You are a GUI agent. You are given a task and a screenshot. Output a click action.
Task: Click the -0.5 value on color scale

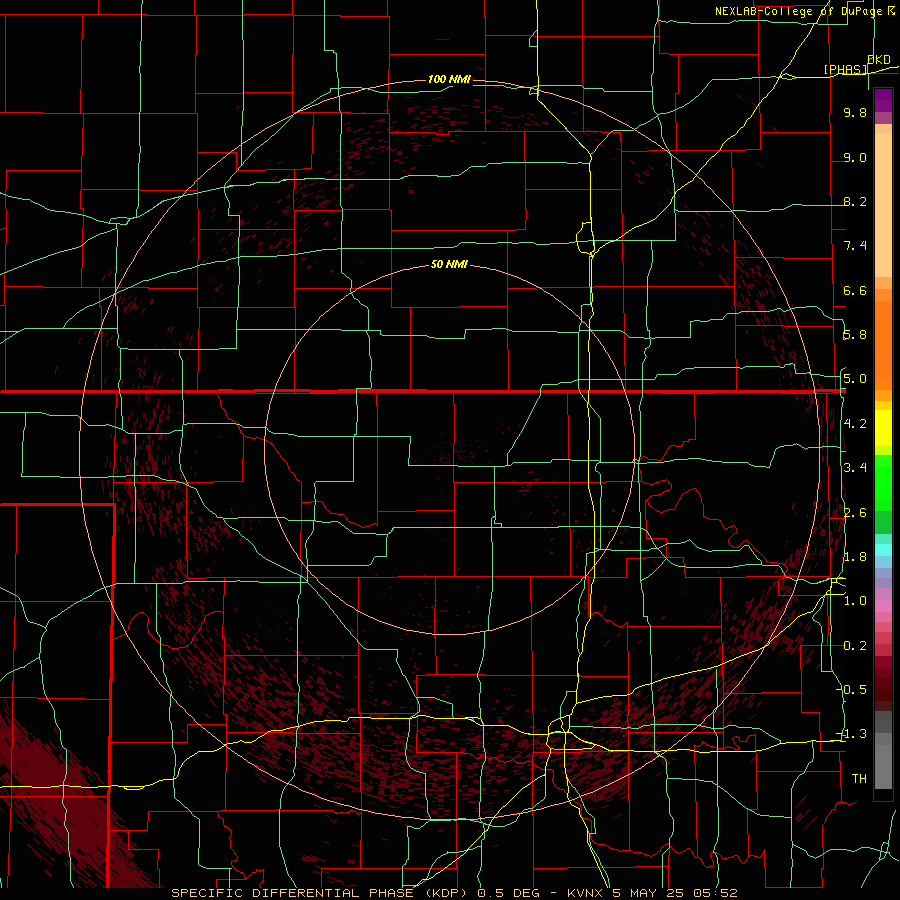[x=852, y=689]
